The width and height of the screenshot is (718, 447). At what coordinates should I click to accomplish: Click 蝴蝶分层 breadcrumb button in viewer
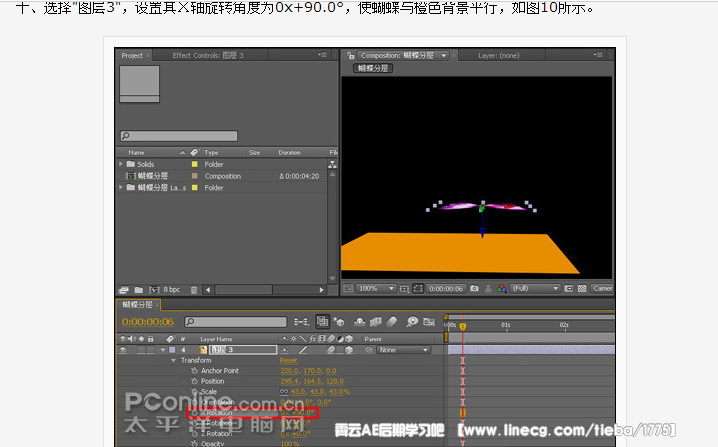tap(373, 68)
